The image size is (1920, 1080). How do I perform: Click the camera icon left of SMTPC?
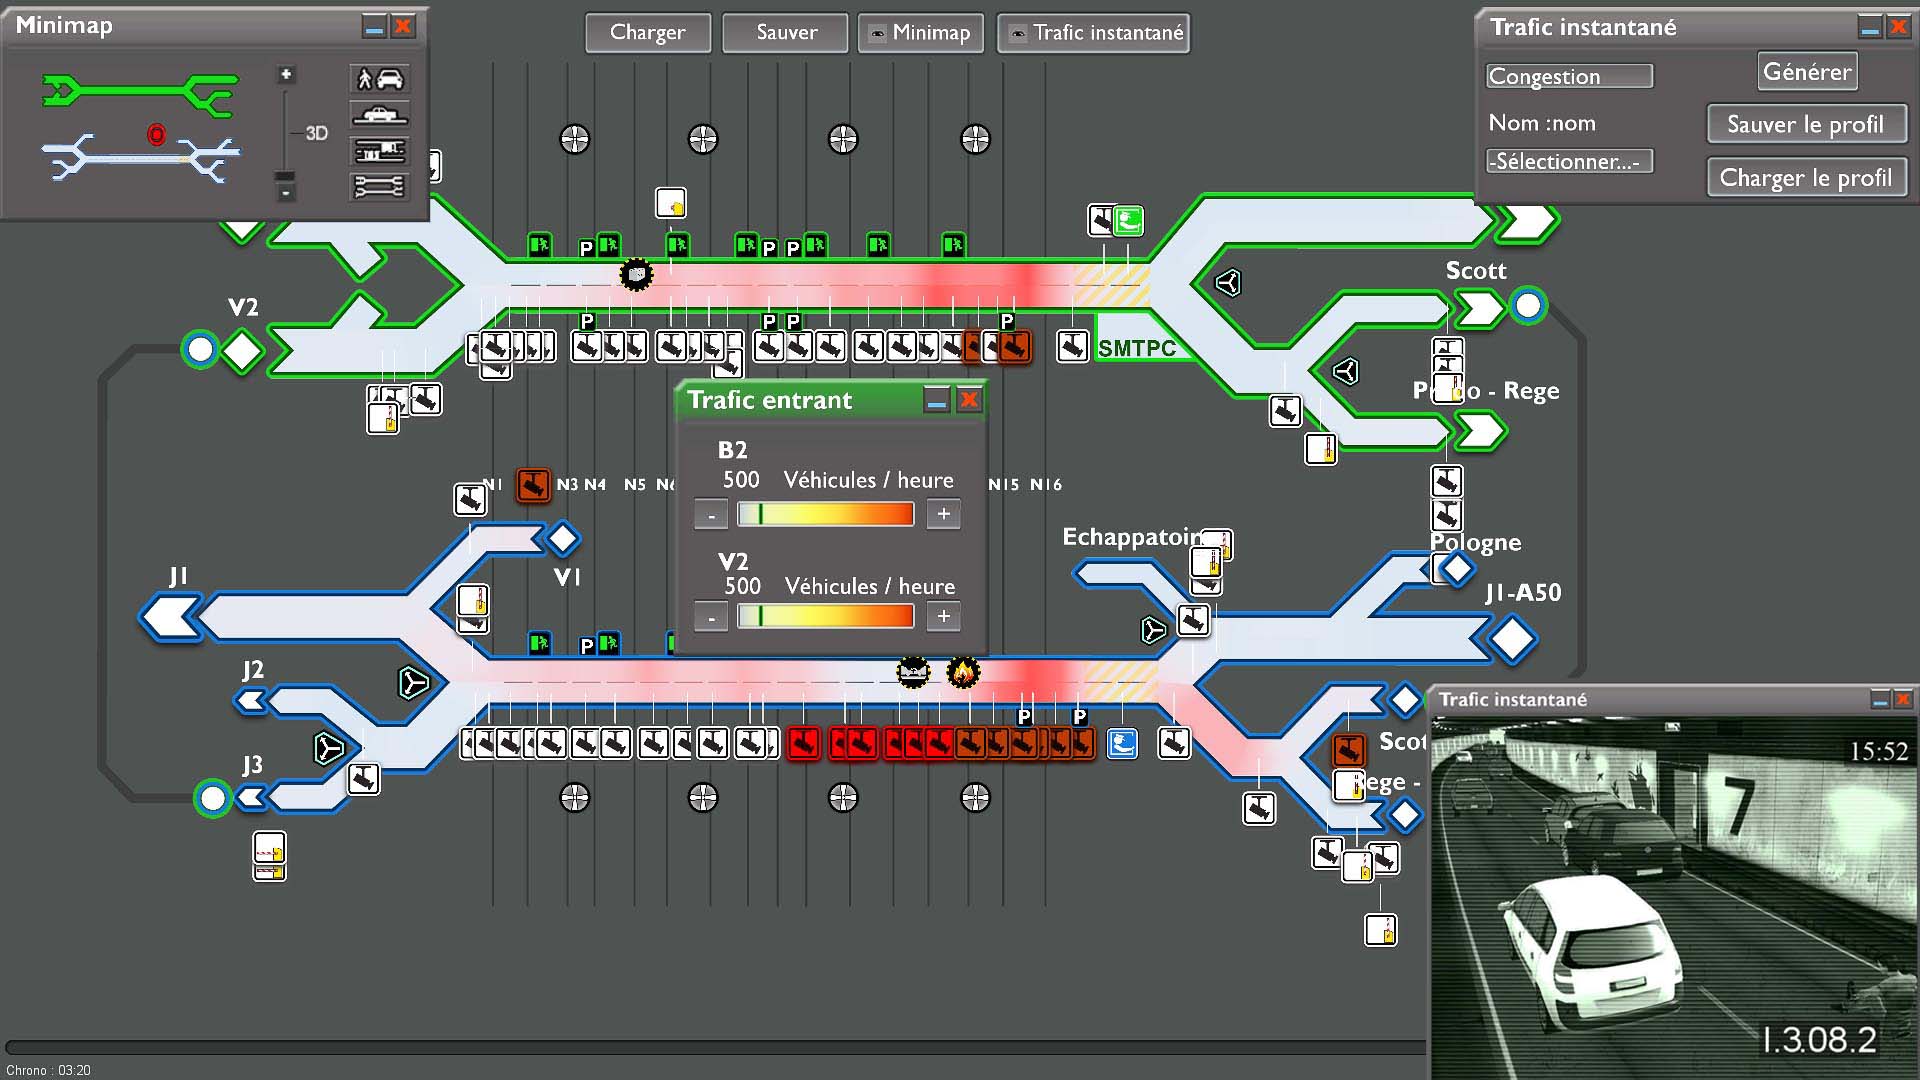click(x=1073, y=347)
